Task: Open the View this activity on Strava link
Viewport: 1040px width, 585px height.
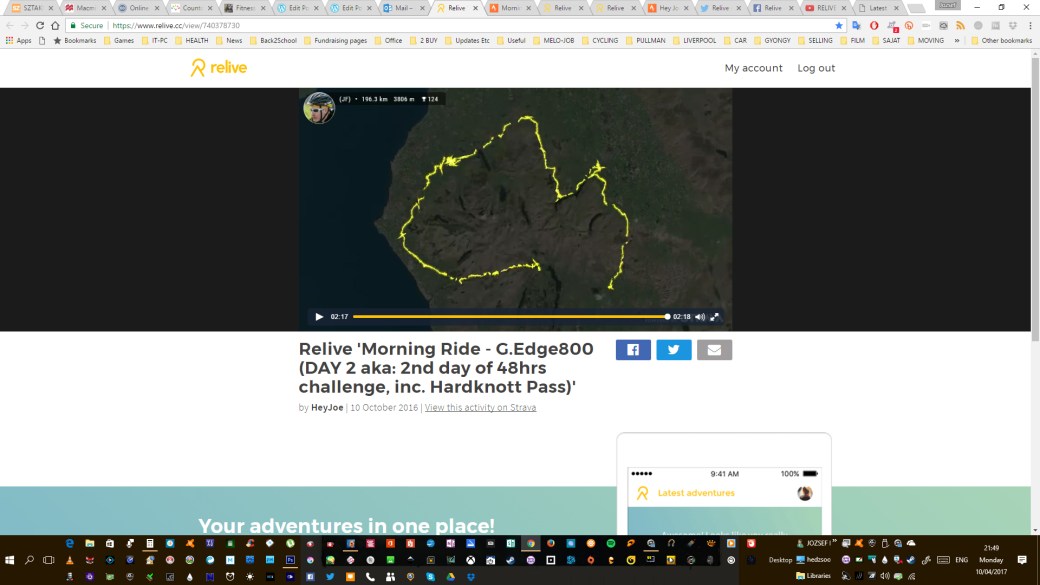Action: [x=480, y=408]
